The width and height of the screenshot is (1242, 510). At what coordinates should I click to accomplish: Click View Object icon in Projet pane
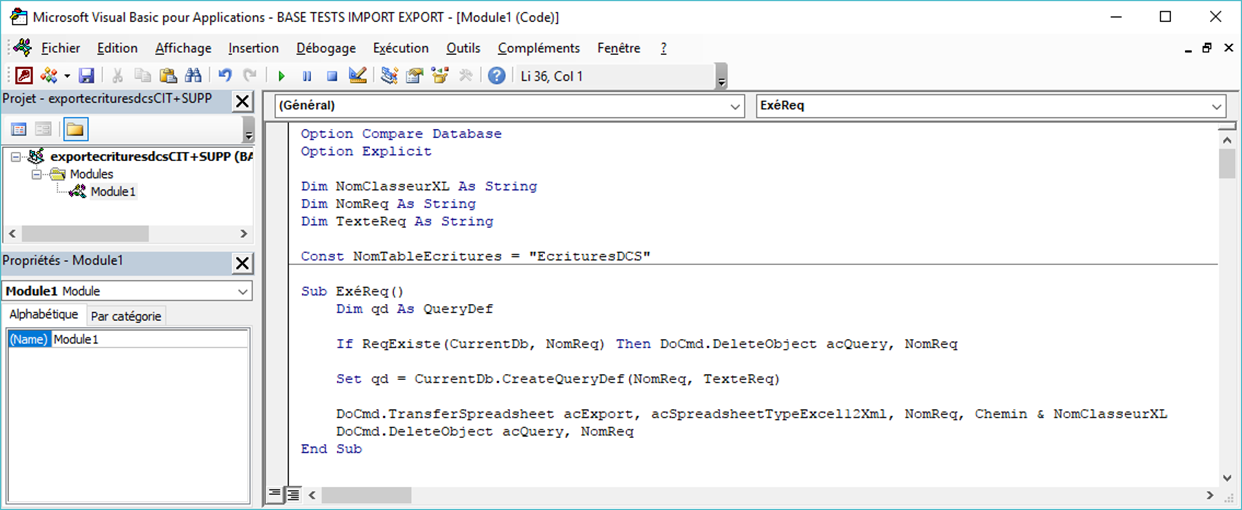coord(43,129)
